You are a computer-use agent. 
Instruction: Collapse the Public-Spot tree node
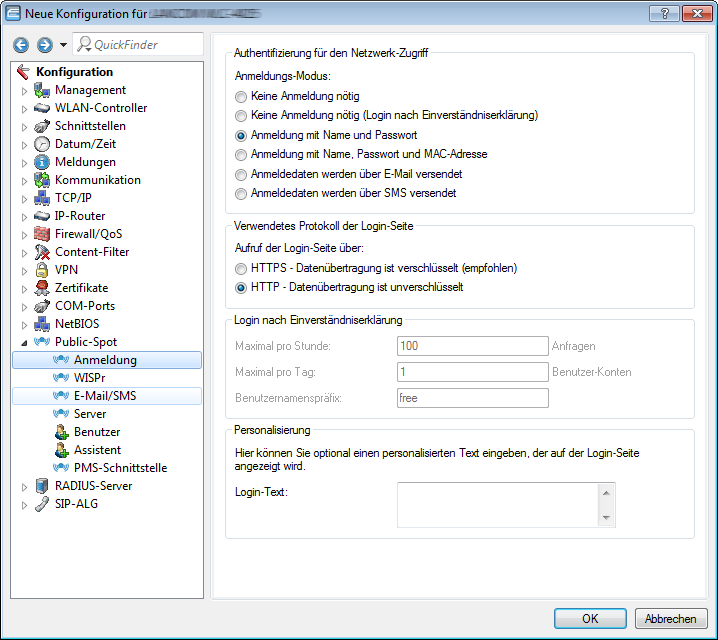click(24, 342)
